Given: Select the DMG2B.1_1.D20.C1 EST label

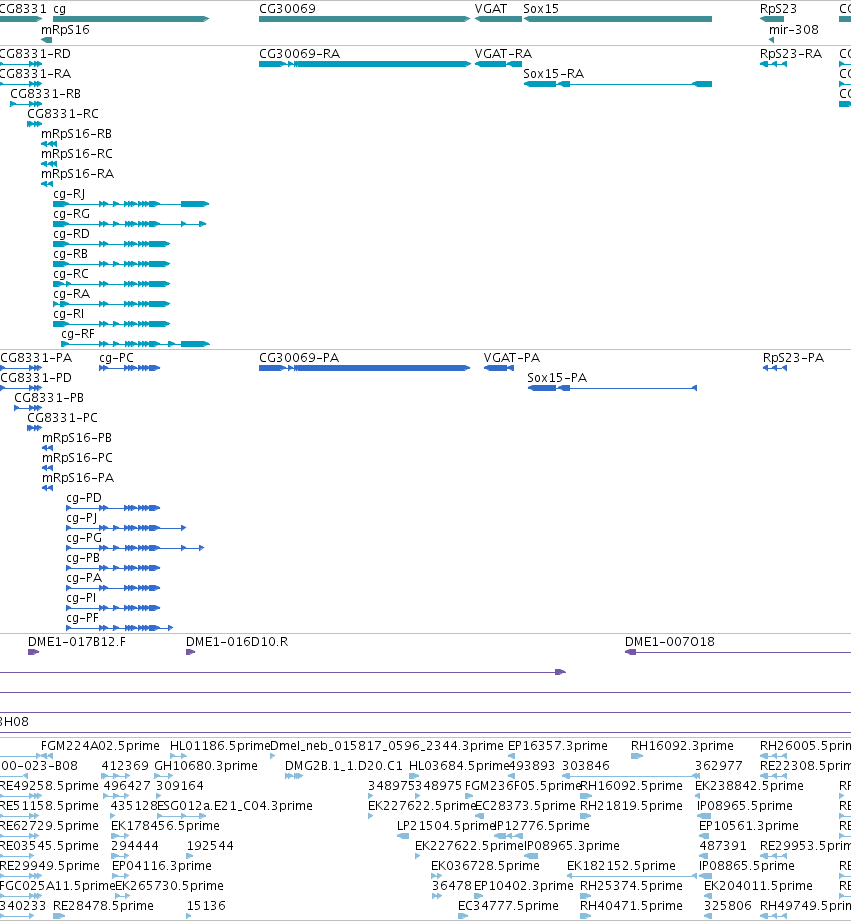Looking at the screenshot, I should pyautogui.click(x=344, y=765).
